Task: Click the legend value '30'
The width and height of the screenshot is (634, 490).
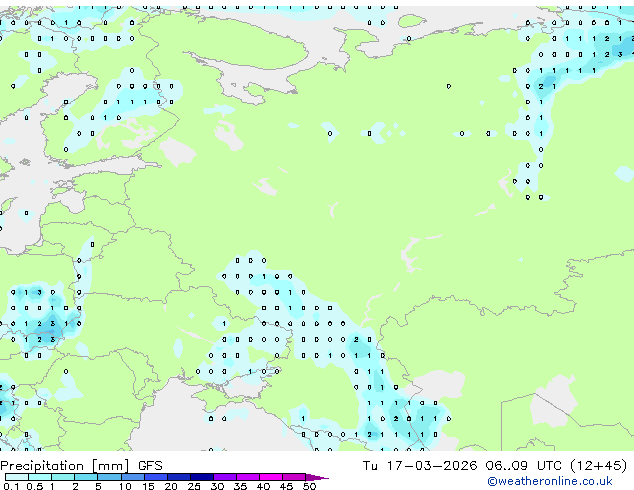Action: [217, 486]
